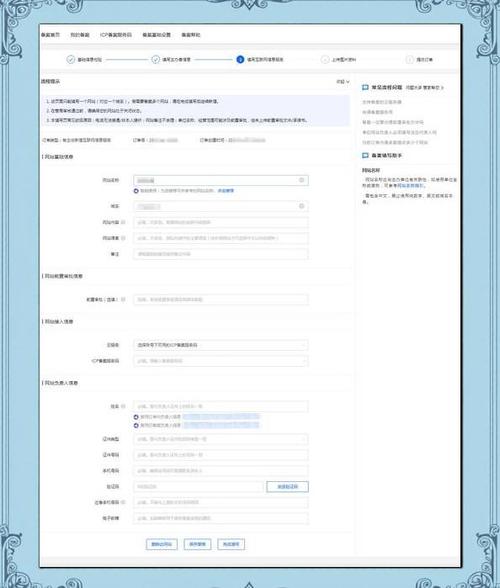
Task: Select the second reuse-responsible-person radio option
Action: click(x=136, y=425)
